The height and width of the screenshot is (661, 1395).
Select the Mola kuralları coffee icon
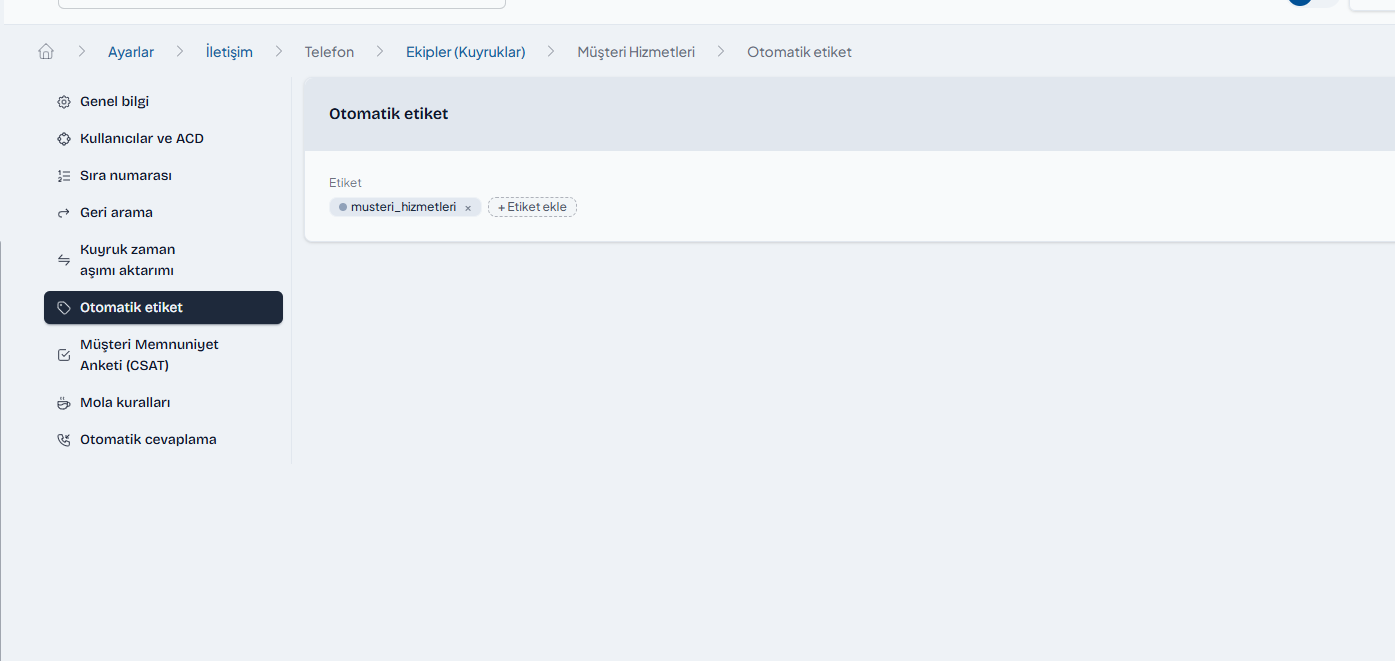click(x=64, y=403)
